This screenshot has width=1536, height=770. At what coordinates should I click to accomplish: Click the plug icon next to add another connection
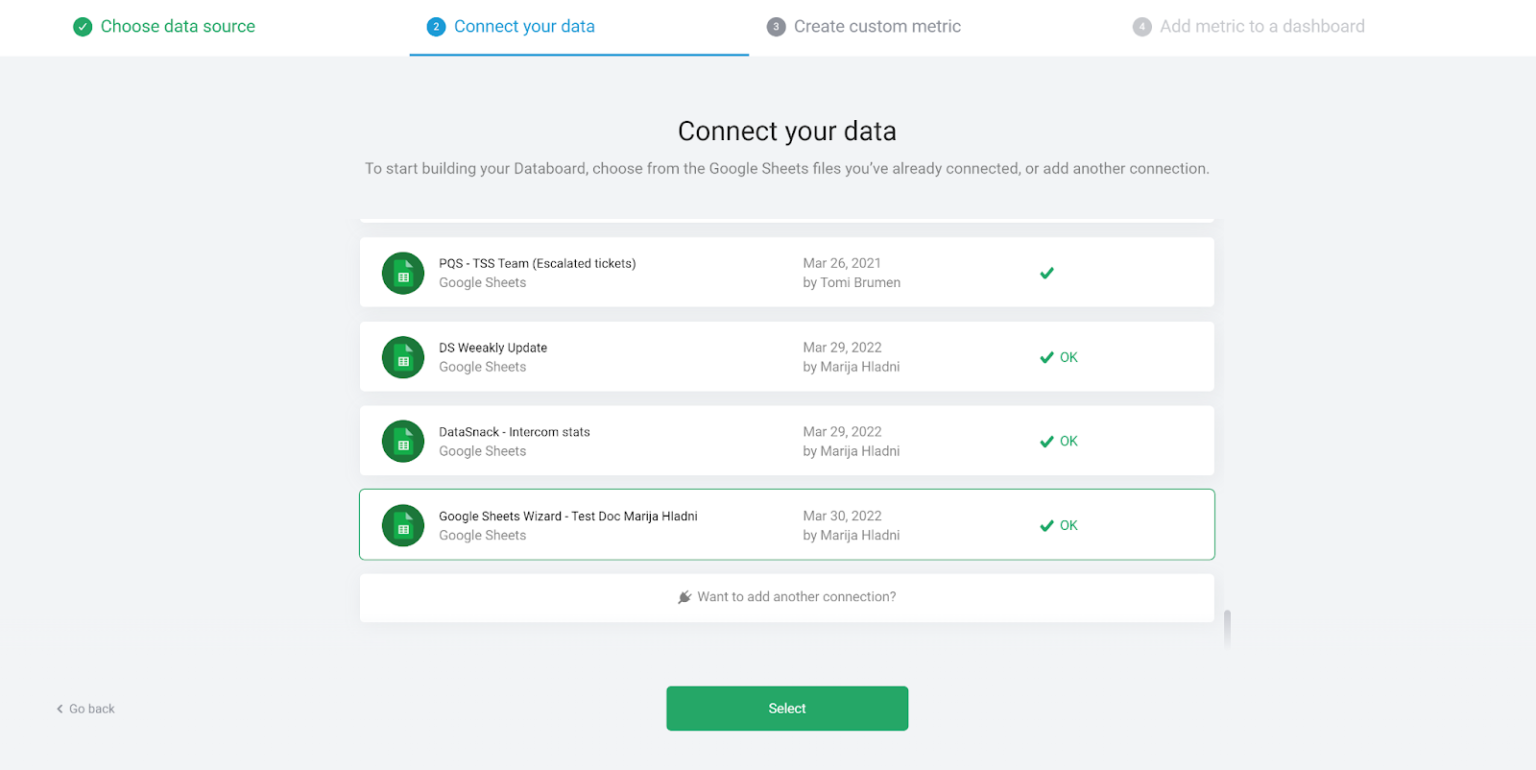(684, 596)
